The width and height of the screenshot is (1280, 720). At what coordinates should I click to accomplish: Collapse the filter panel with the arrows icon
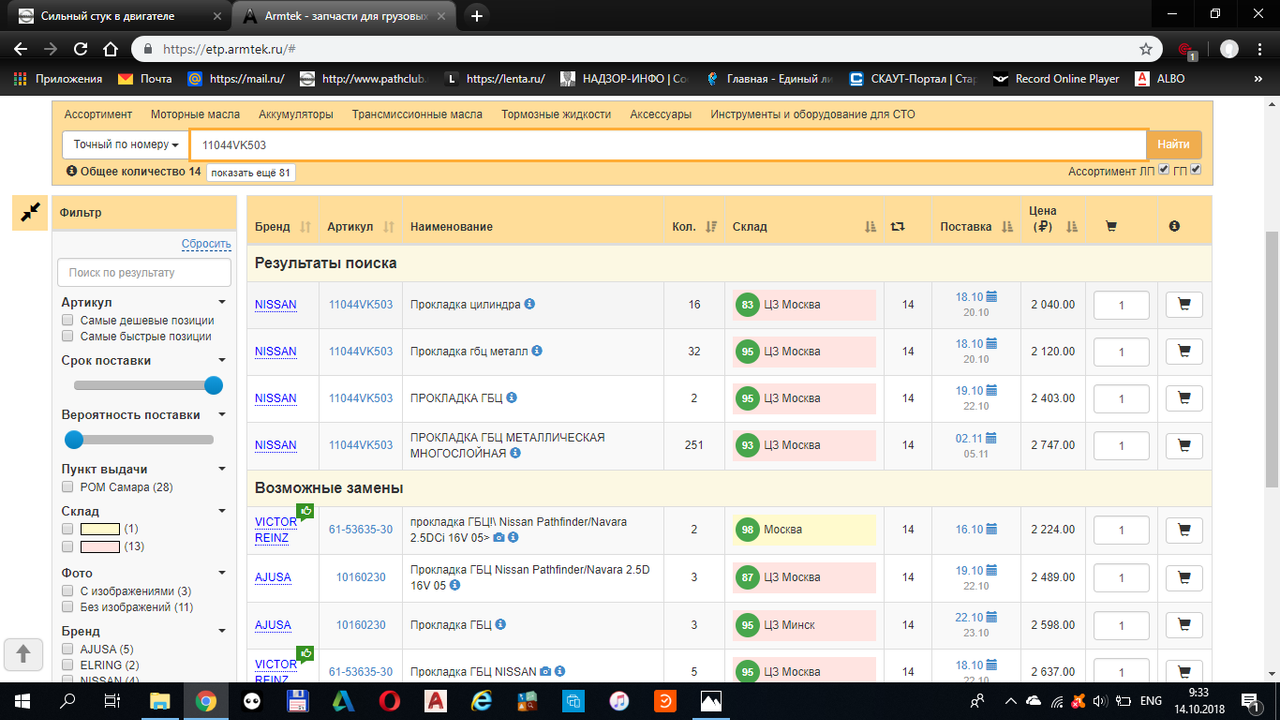(30, 212)
